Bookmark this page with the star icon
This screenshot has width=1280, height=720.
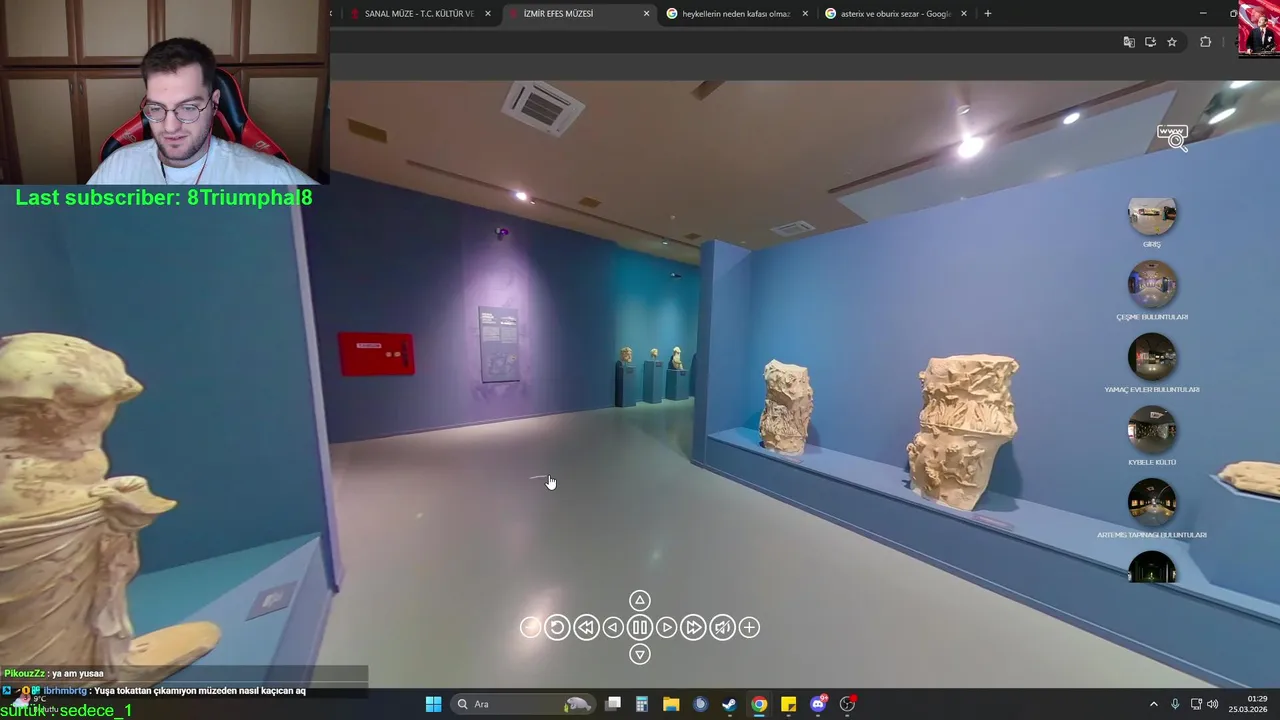pyautogui.click(x=1172, y=42)
